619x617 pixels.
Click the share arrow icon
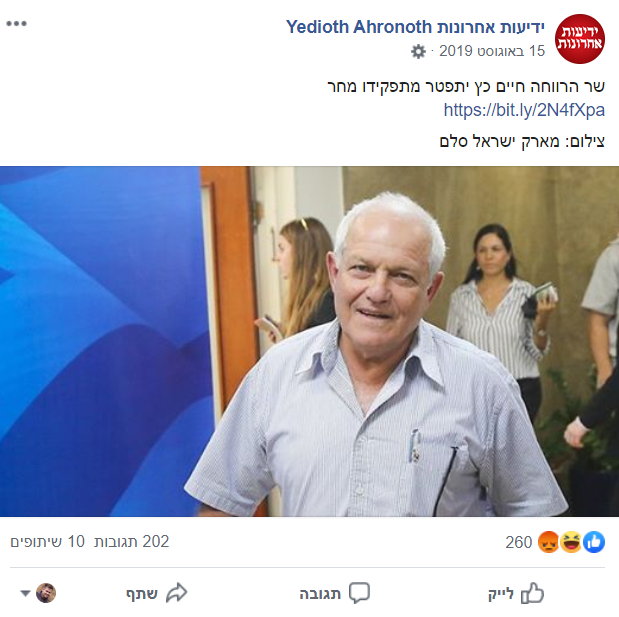click(x=176, y=593)
